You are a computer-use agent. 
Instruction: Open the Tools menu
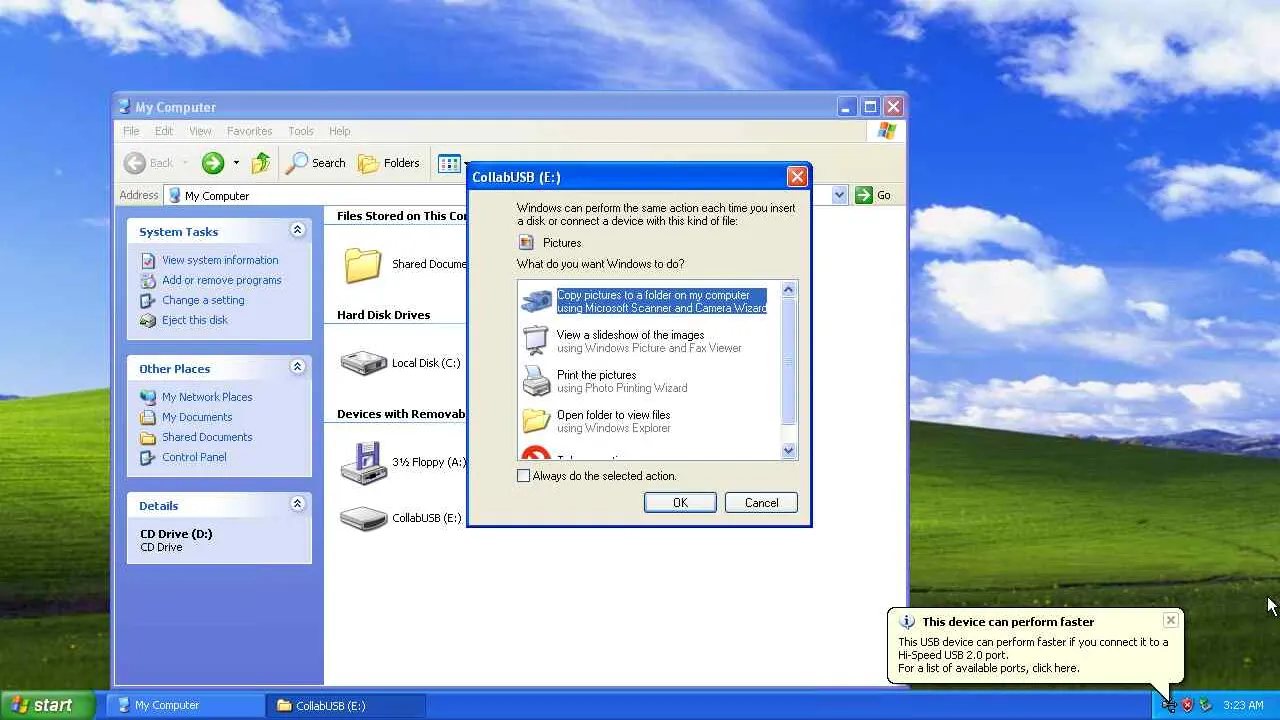(x=301, y=131)
